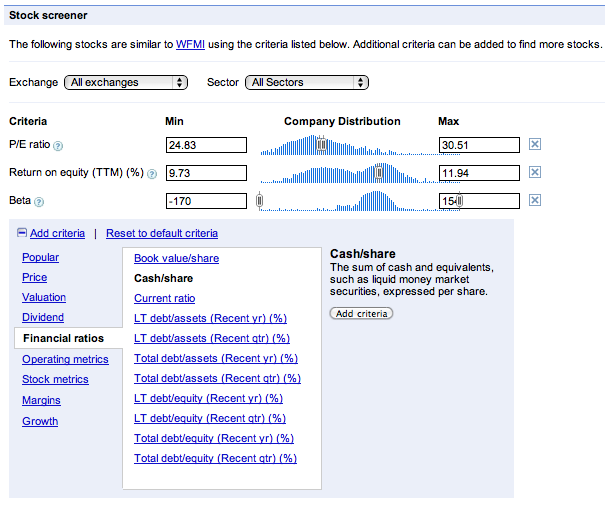Open the Exchange dropdown
This screenshot has width=605, height=508.
[126, 83]
